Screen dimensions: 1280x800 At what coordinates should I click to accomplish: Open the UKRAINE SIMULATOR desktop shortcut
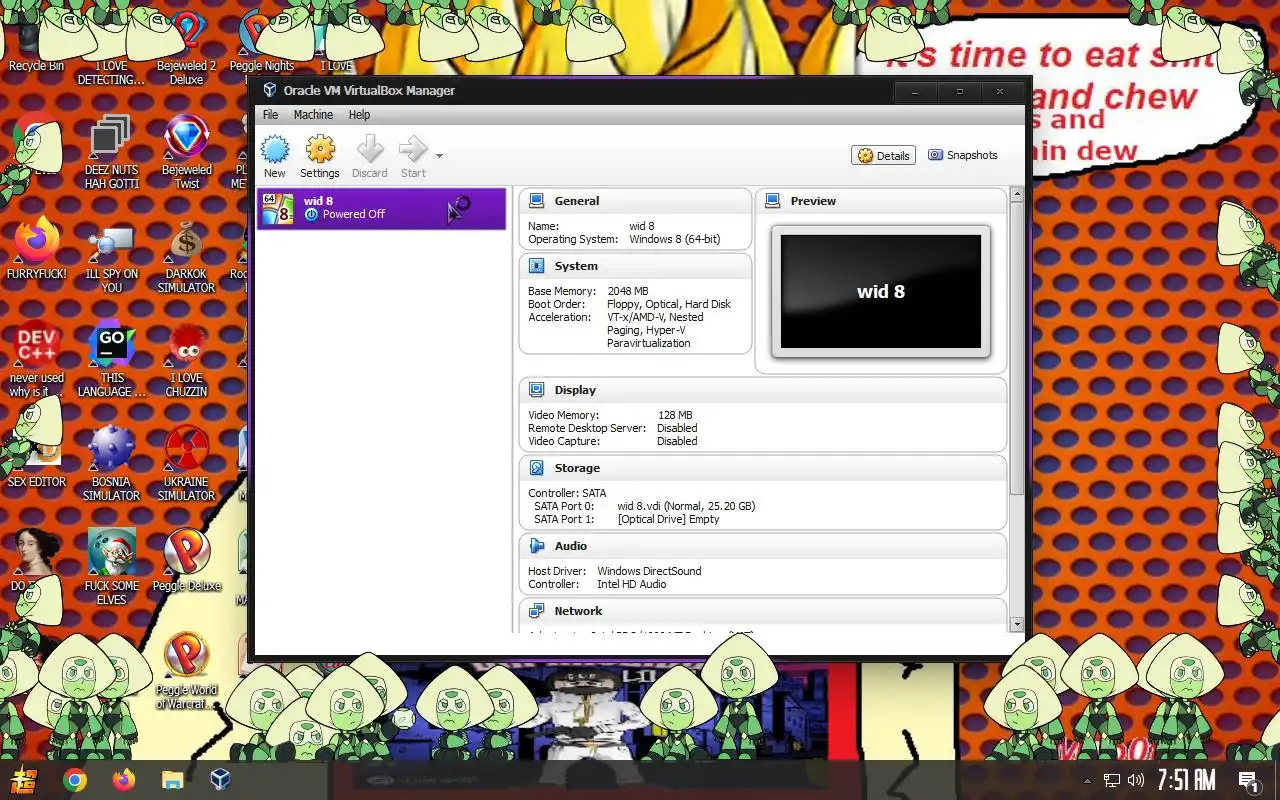[x=186, y=464]
